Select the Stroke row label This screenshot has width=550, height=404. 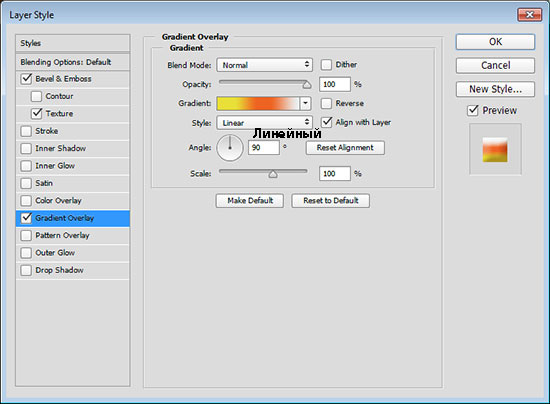[47, 131]
